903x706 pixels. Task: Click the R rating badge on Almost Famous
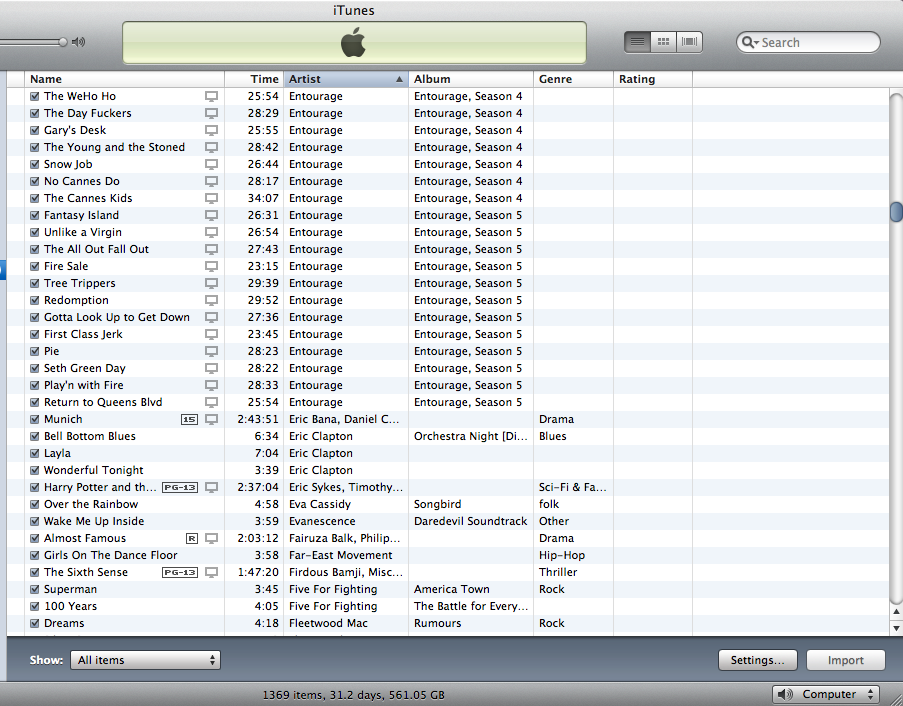click(x=192, y=538)
